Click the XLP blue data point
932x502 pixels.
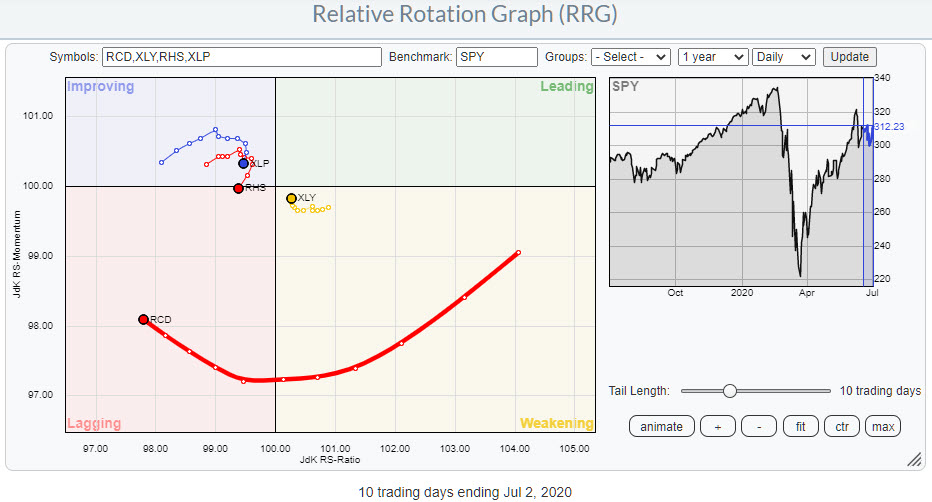[243, 163]
